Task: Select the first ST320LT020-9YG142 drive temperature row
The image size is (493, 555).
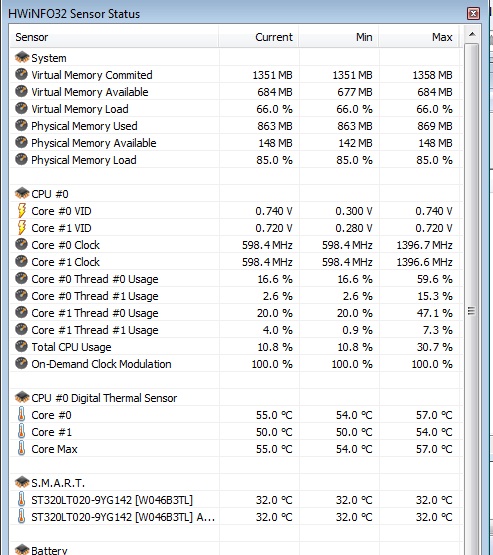Action: 236,499
